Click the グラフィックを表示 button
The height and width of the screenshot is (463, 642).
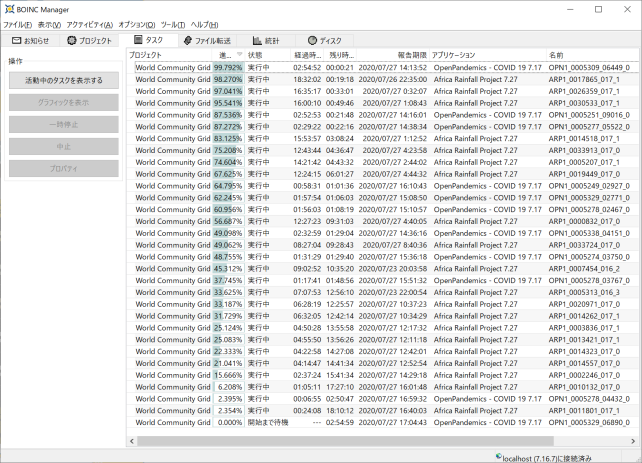tap(64, 102)
